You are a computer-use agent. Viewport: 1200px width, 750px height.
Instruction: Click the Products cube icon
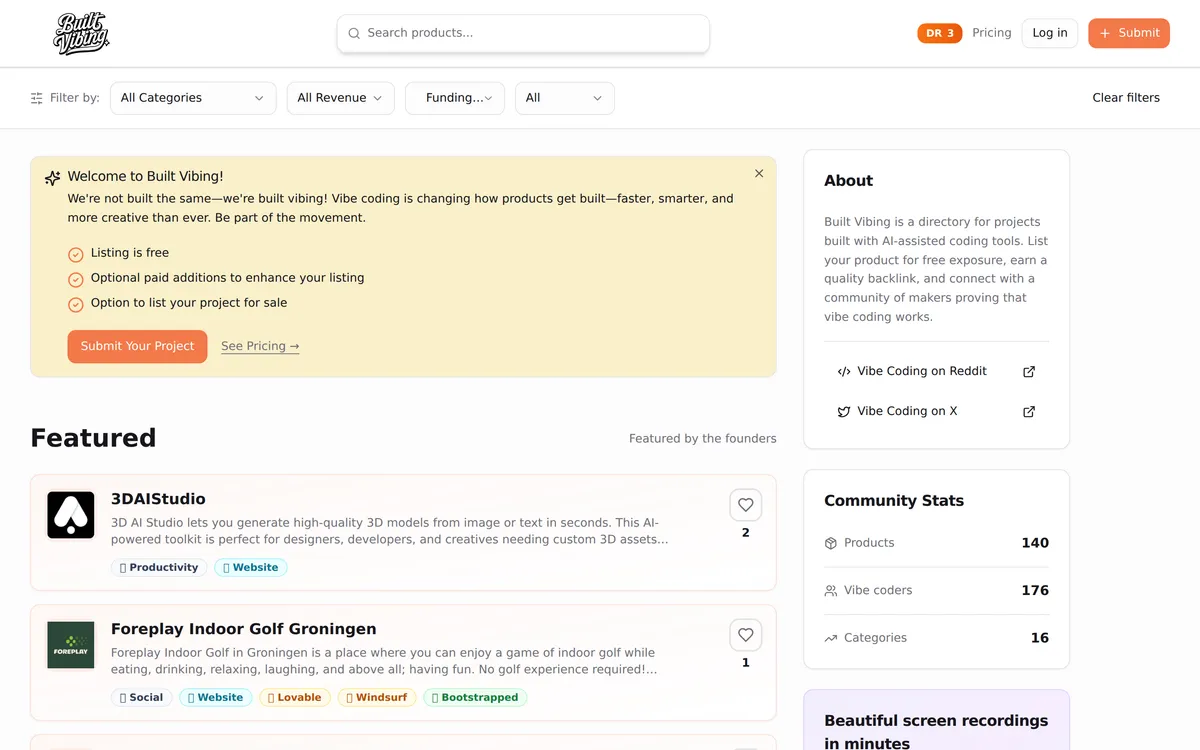(x=831, y=543)
